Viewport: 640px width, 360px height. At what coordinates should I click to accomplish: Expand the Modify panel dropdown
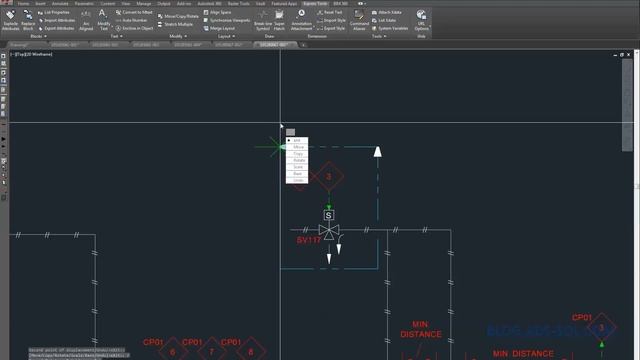[x=178, y=36]
